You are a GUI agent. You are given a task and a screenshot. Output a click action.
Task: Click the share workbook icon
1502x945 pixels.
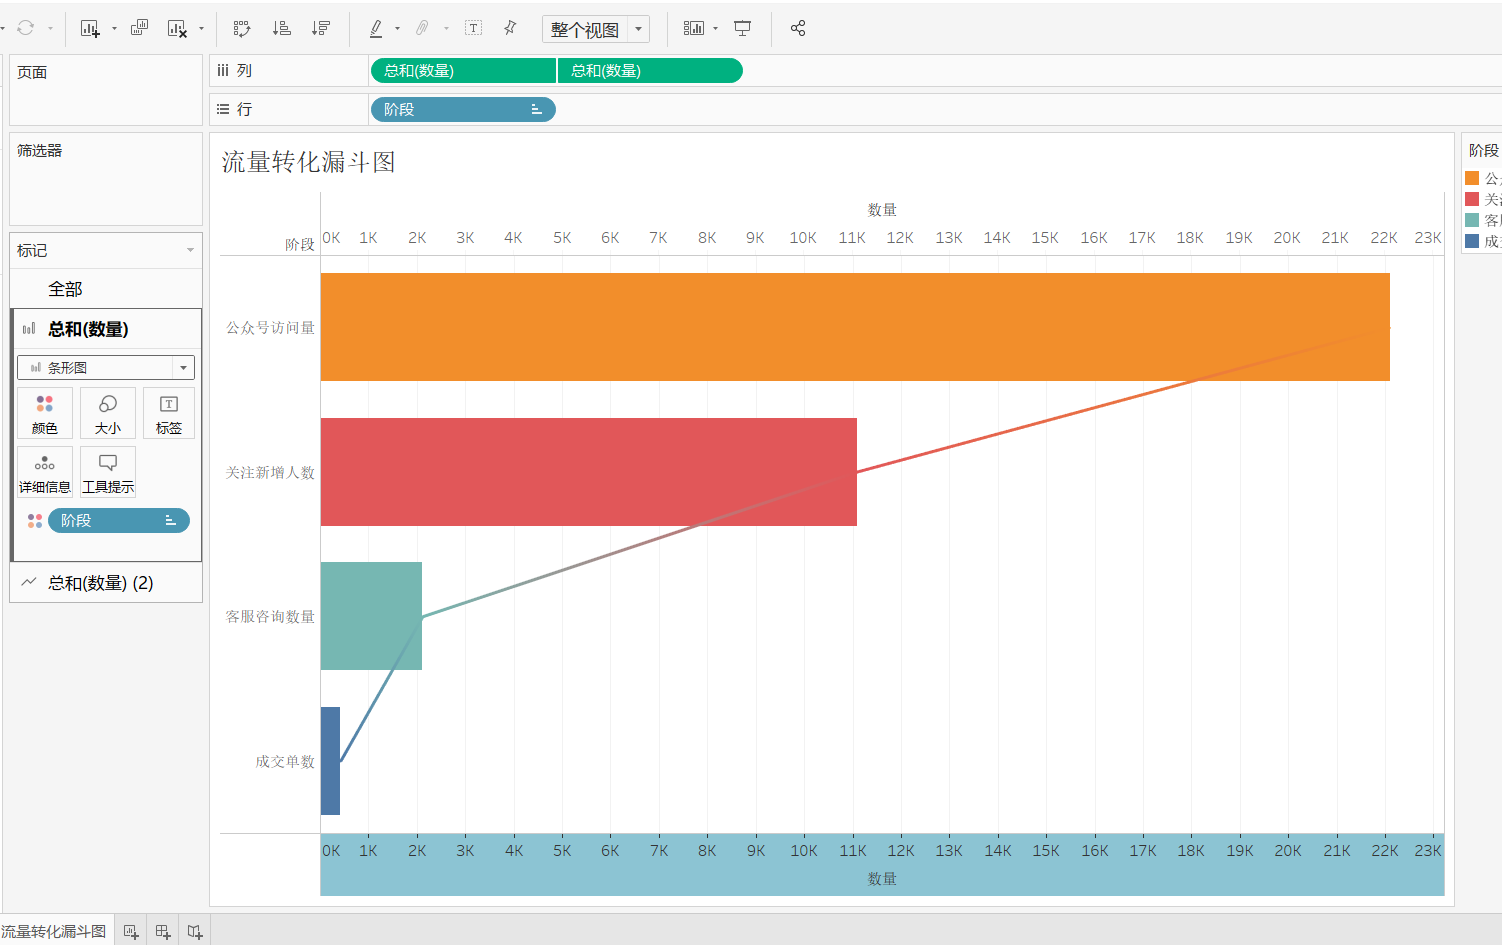[798, 28]
